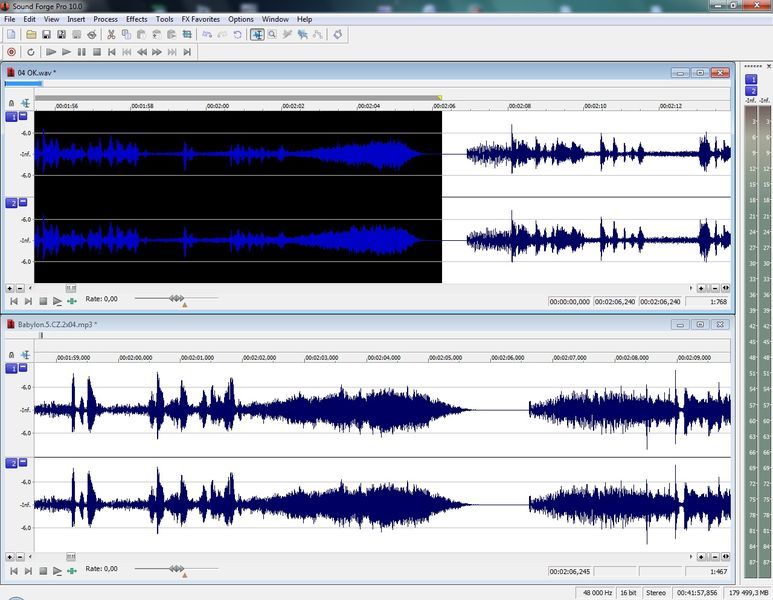Click the selection end field 00:02:06,240

click(x=615, y=302)
